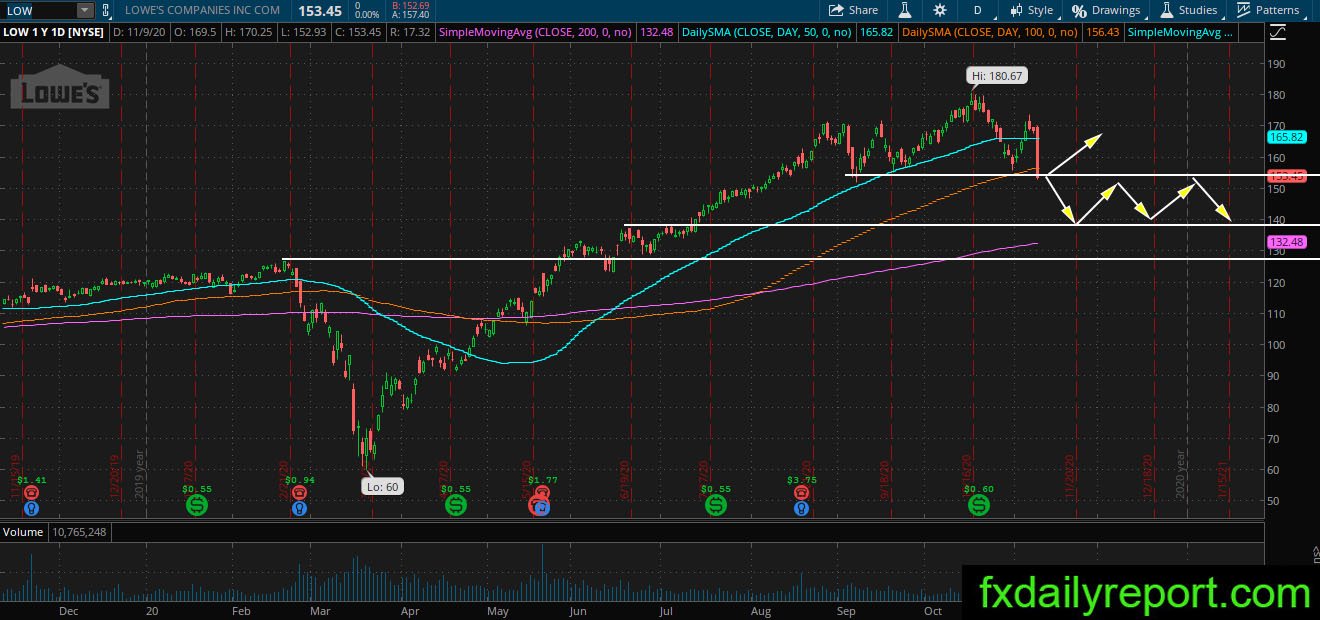The image size is (1320, 620).
Task: Open the Patterns menu
Action: (x=1268, y=10)
